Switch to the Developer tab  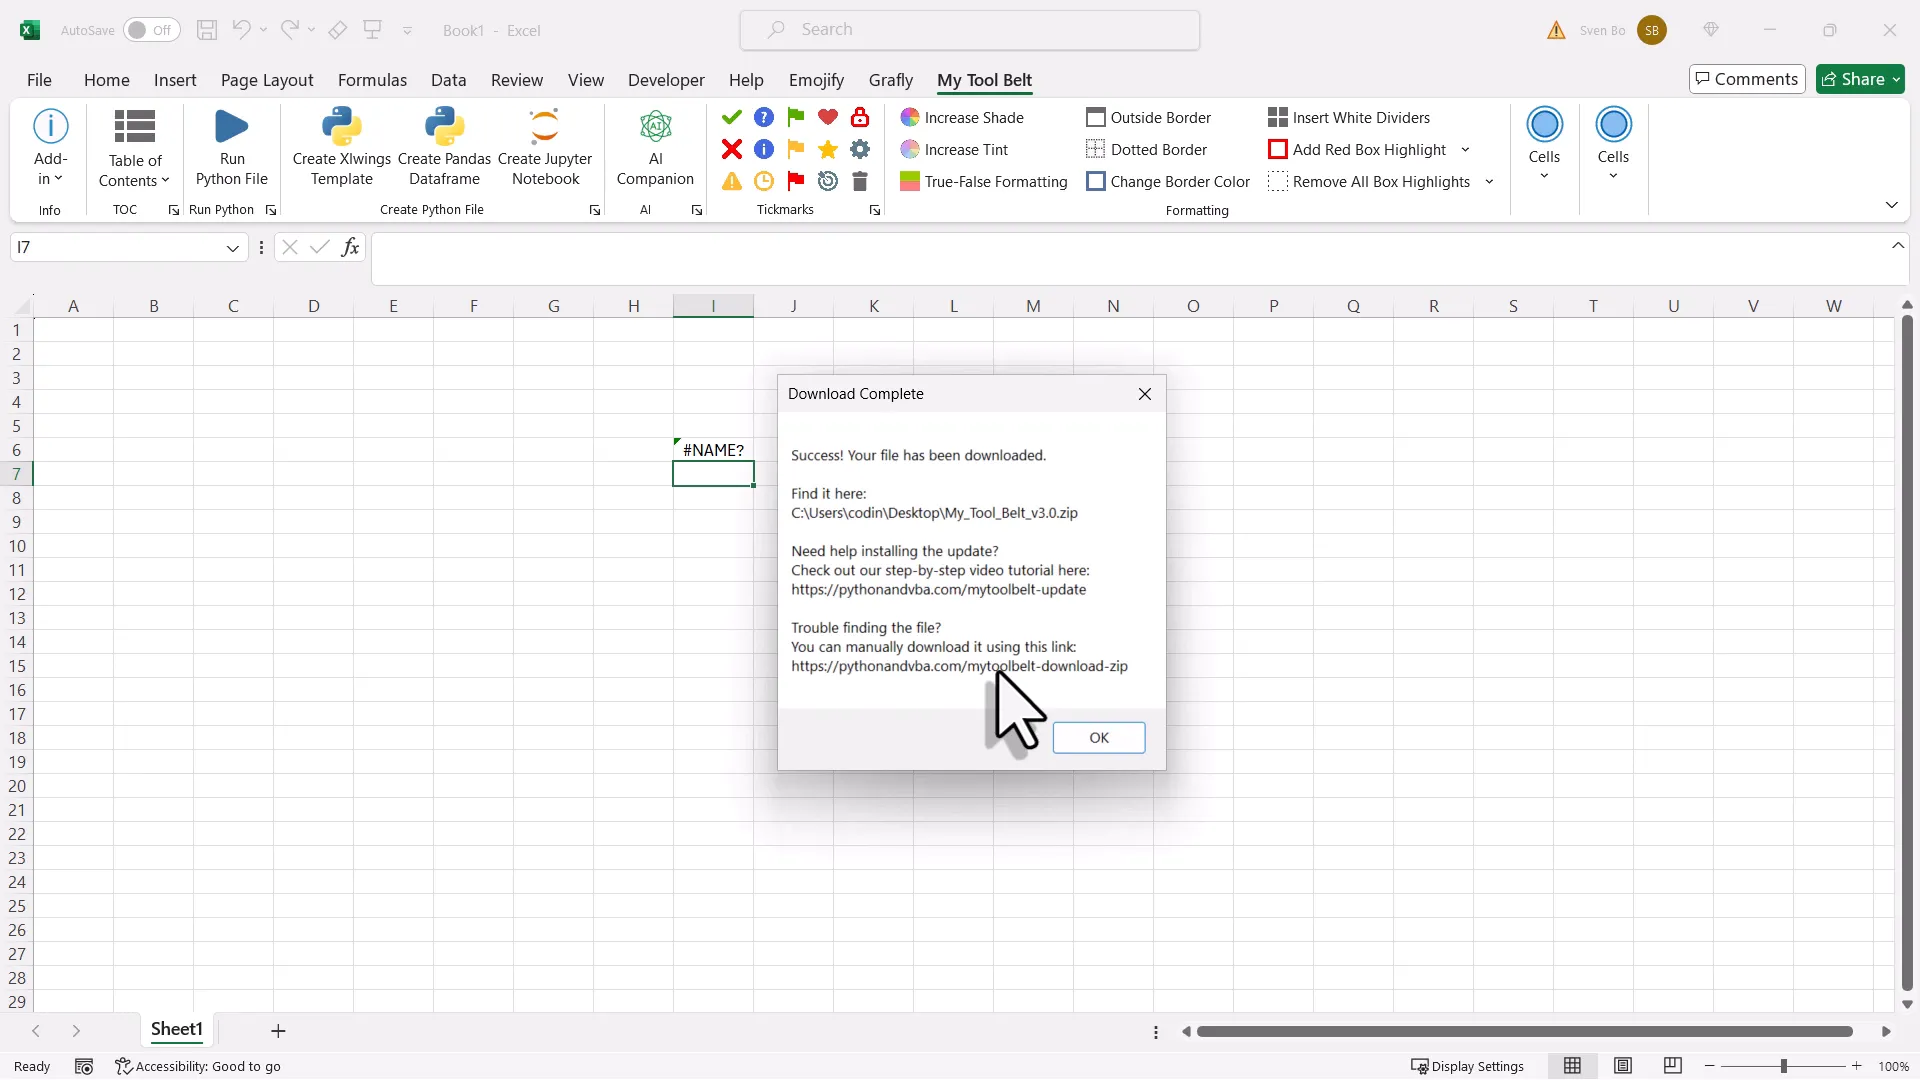(x=666, y=80)
